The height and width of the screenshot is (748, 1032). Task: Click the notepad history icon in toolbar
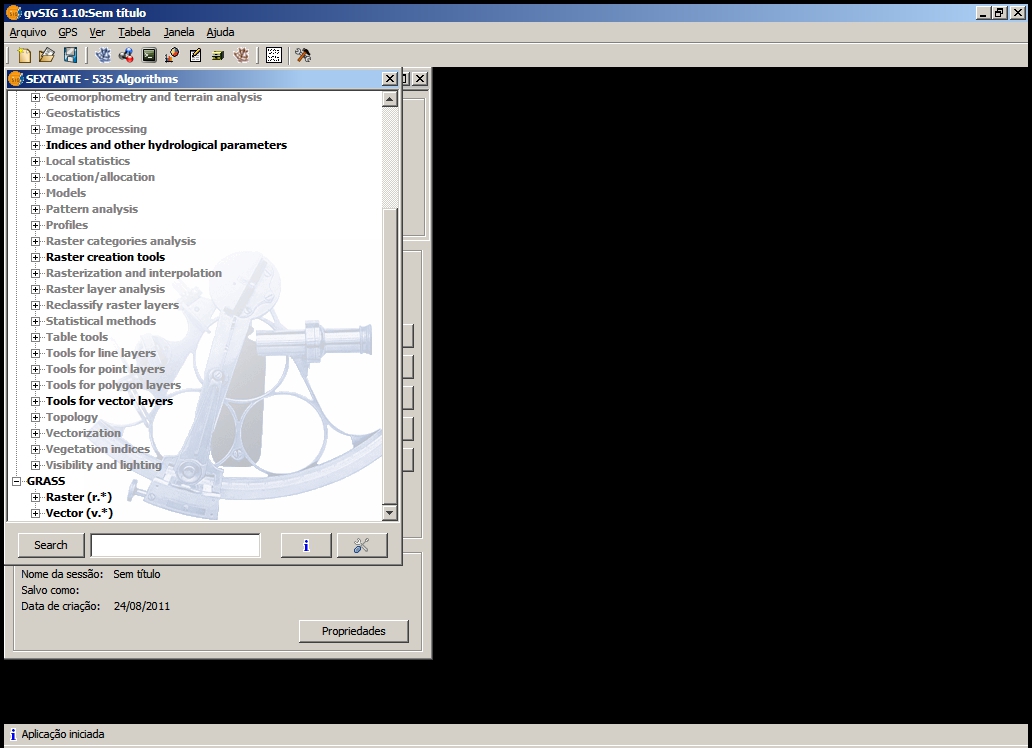pyautogui.click(x=195, y=55)
